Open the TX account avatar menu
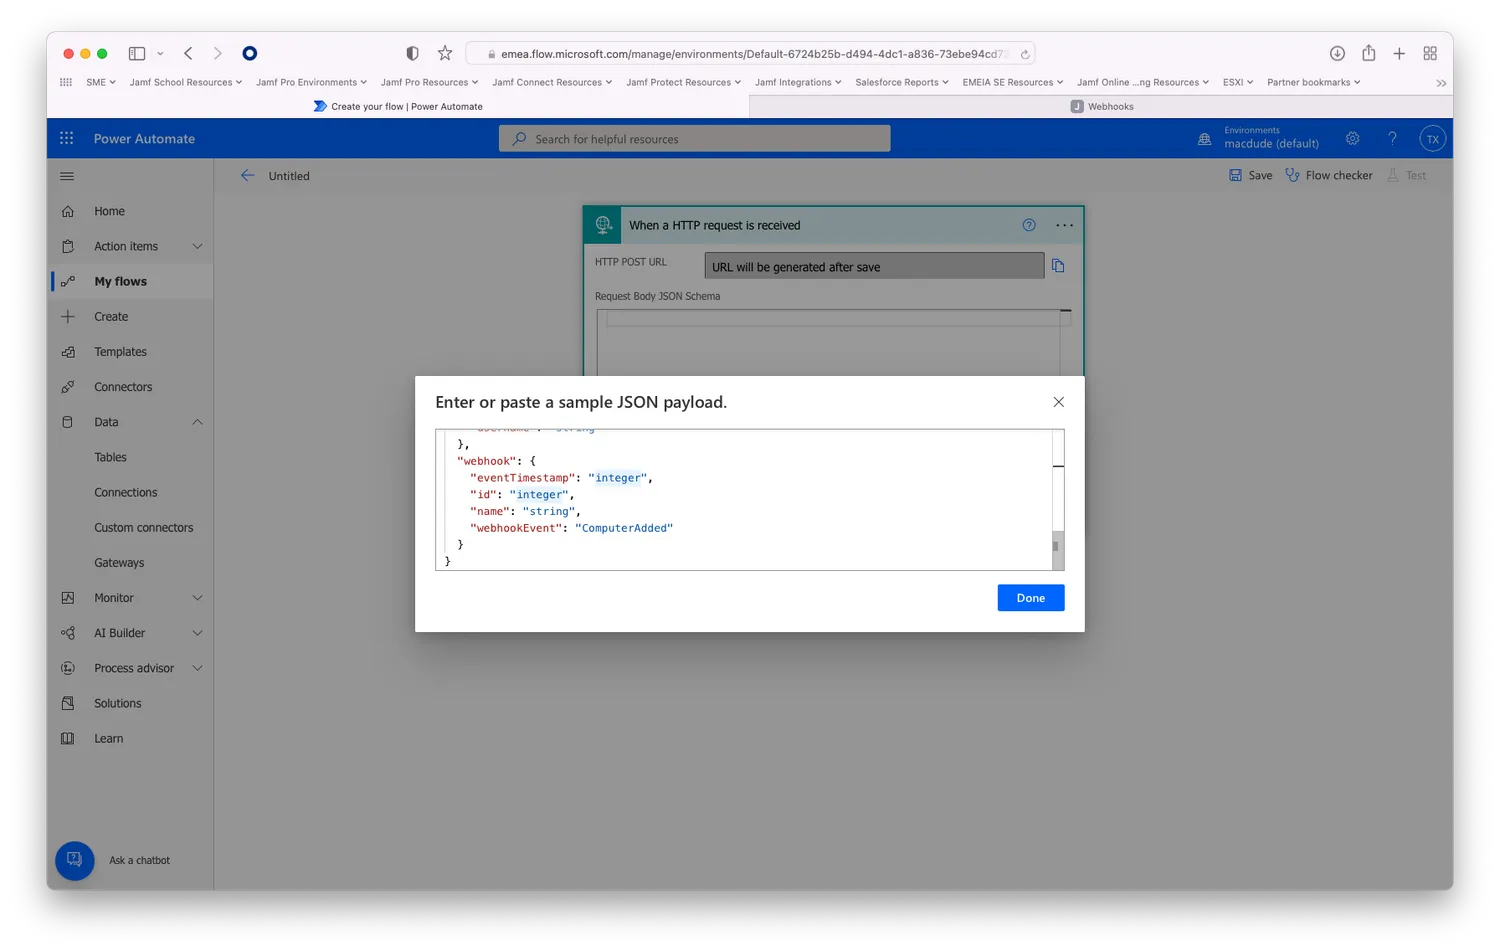The image size is (1500, 952). coord(1432,138)
